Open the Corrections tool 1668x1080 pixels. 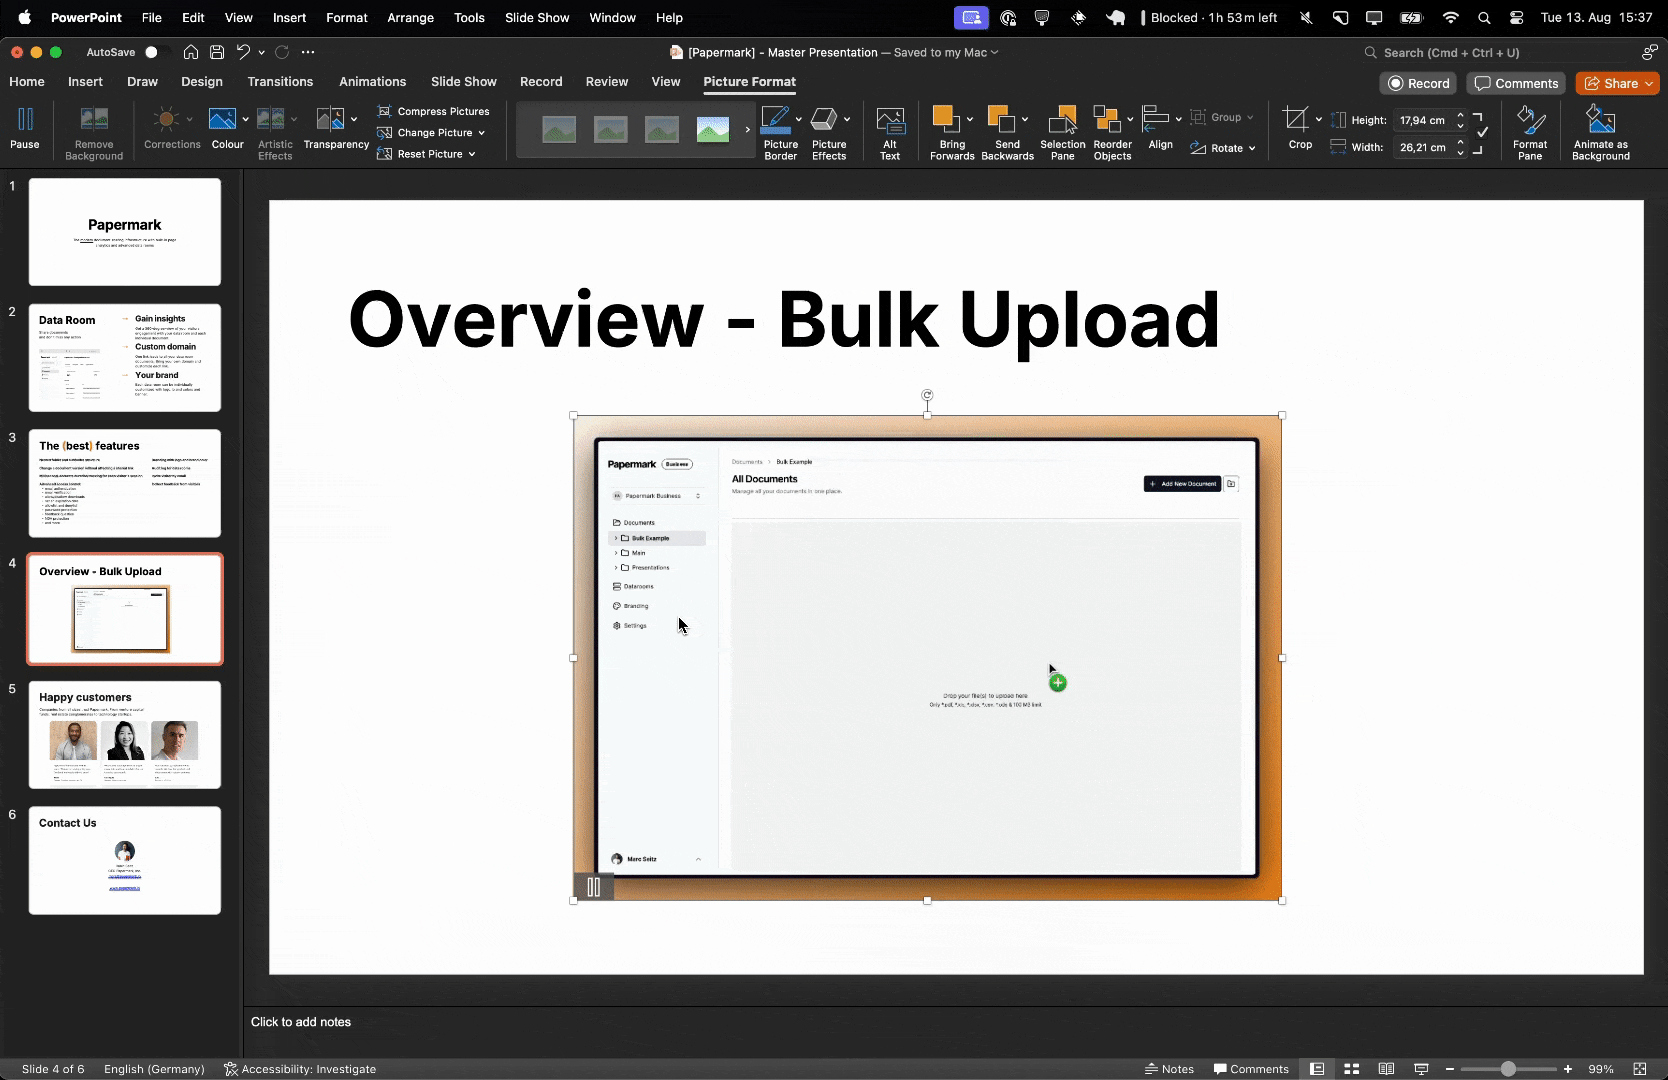[x=167, y=120]
